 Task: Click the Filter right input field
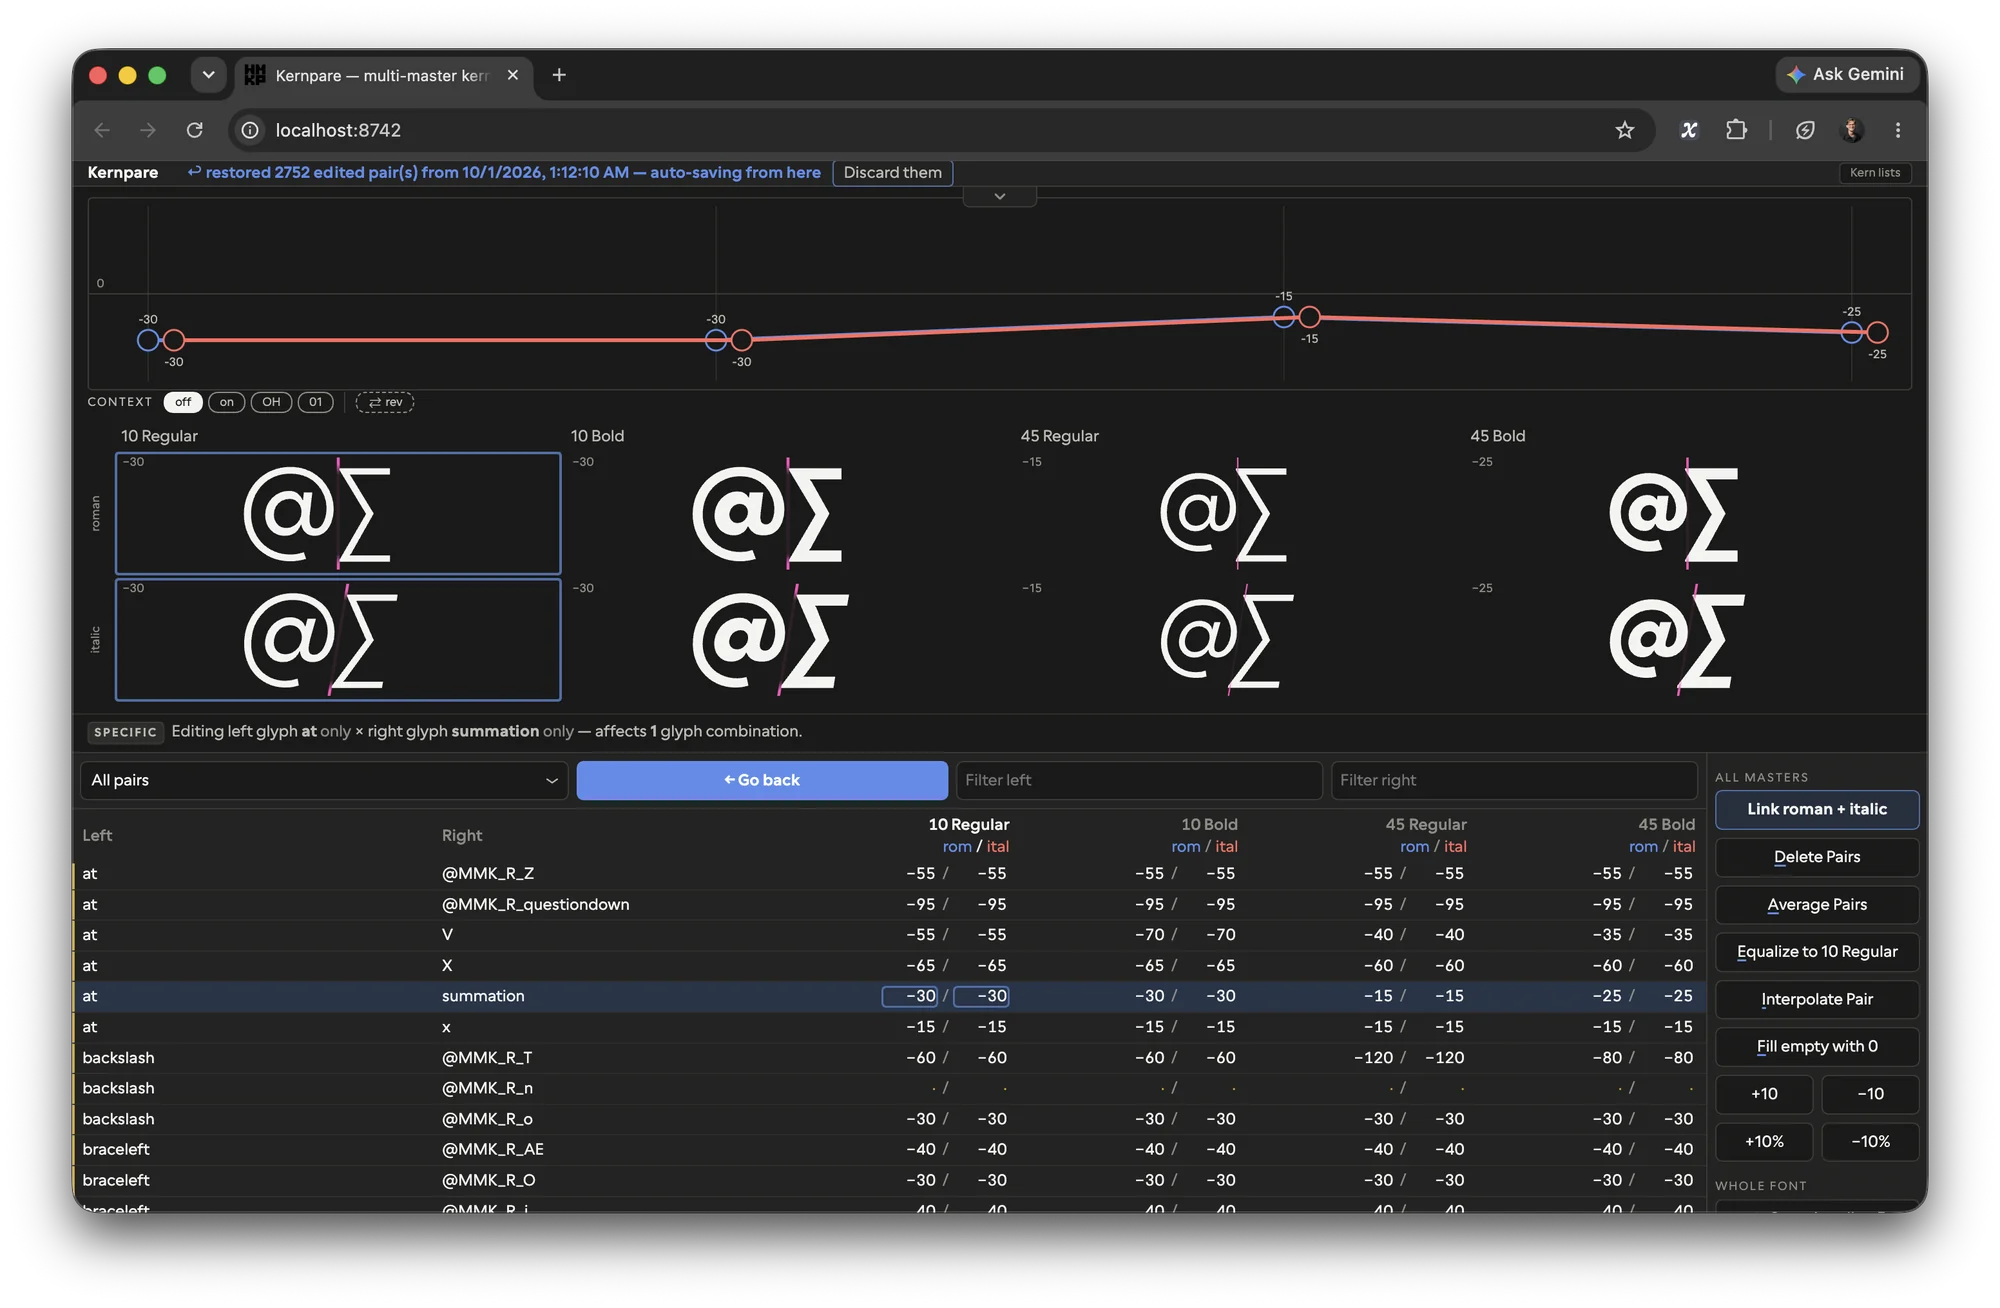point(1514,780)
